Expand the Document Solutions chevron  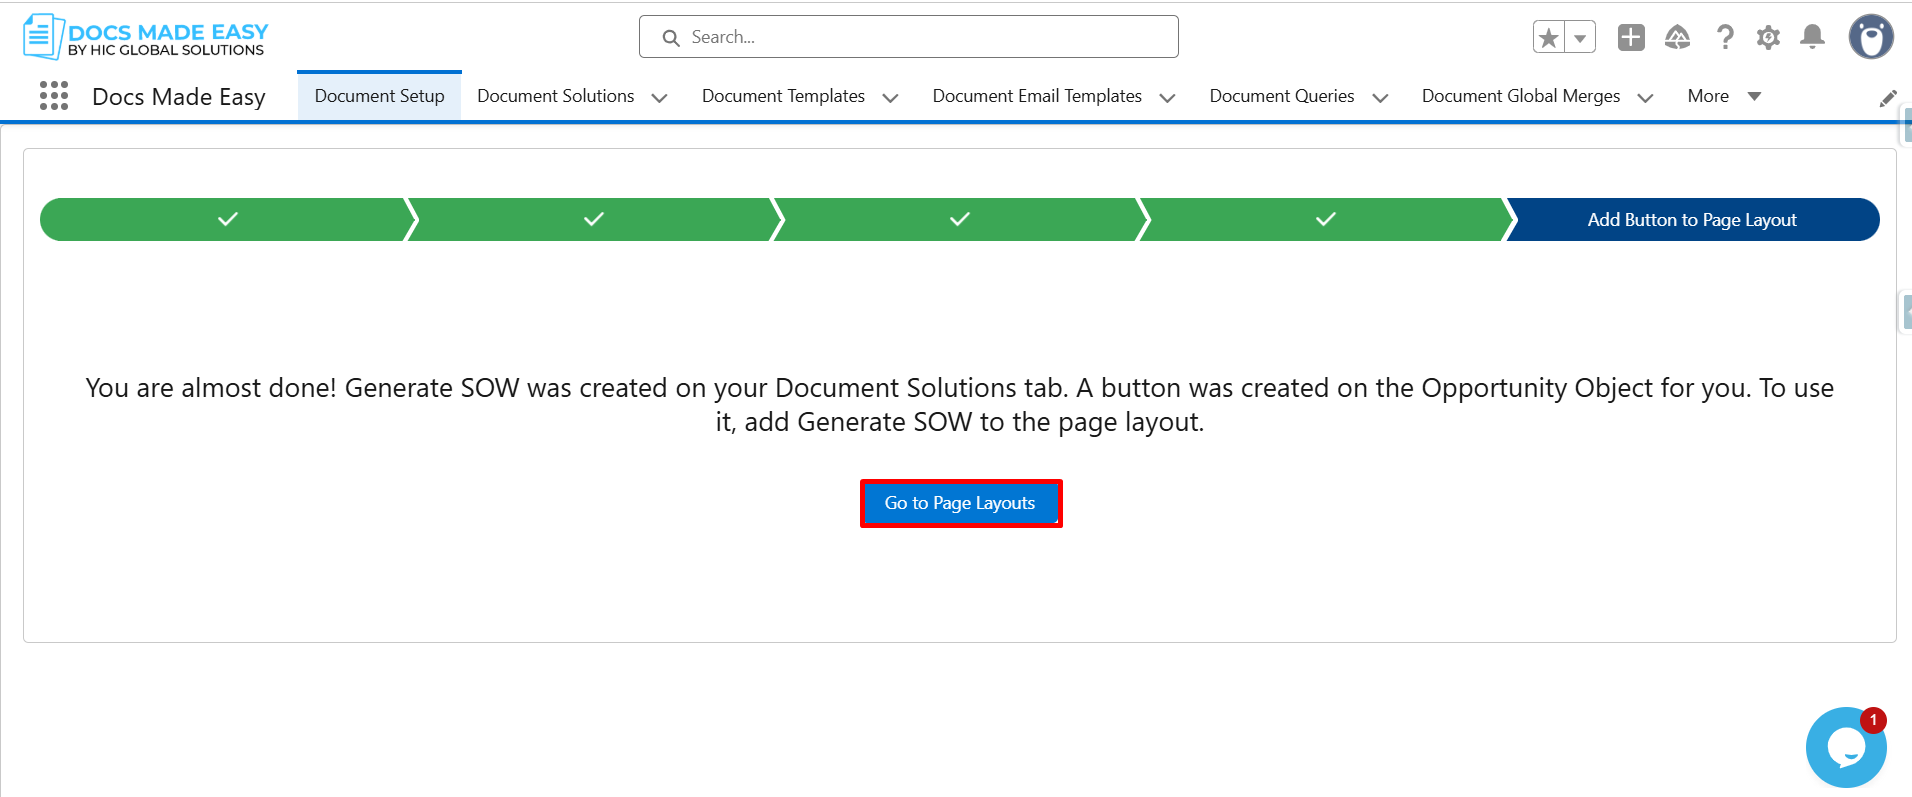pyautogui.click(x=659, y=97)
